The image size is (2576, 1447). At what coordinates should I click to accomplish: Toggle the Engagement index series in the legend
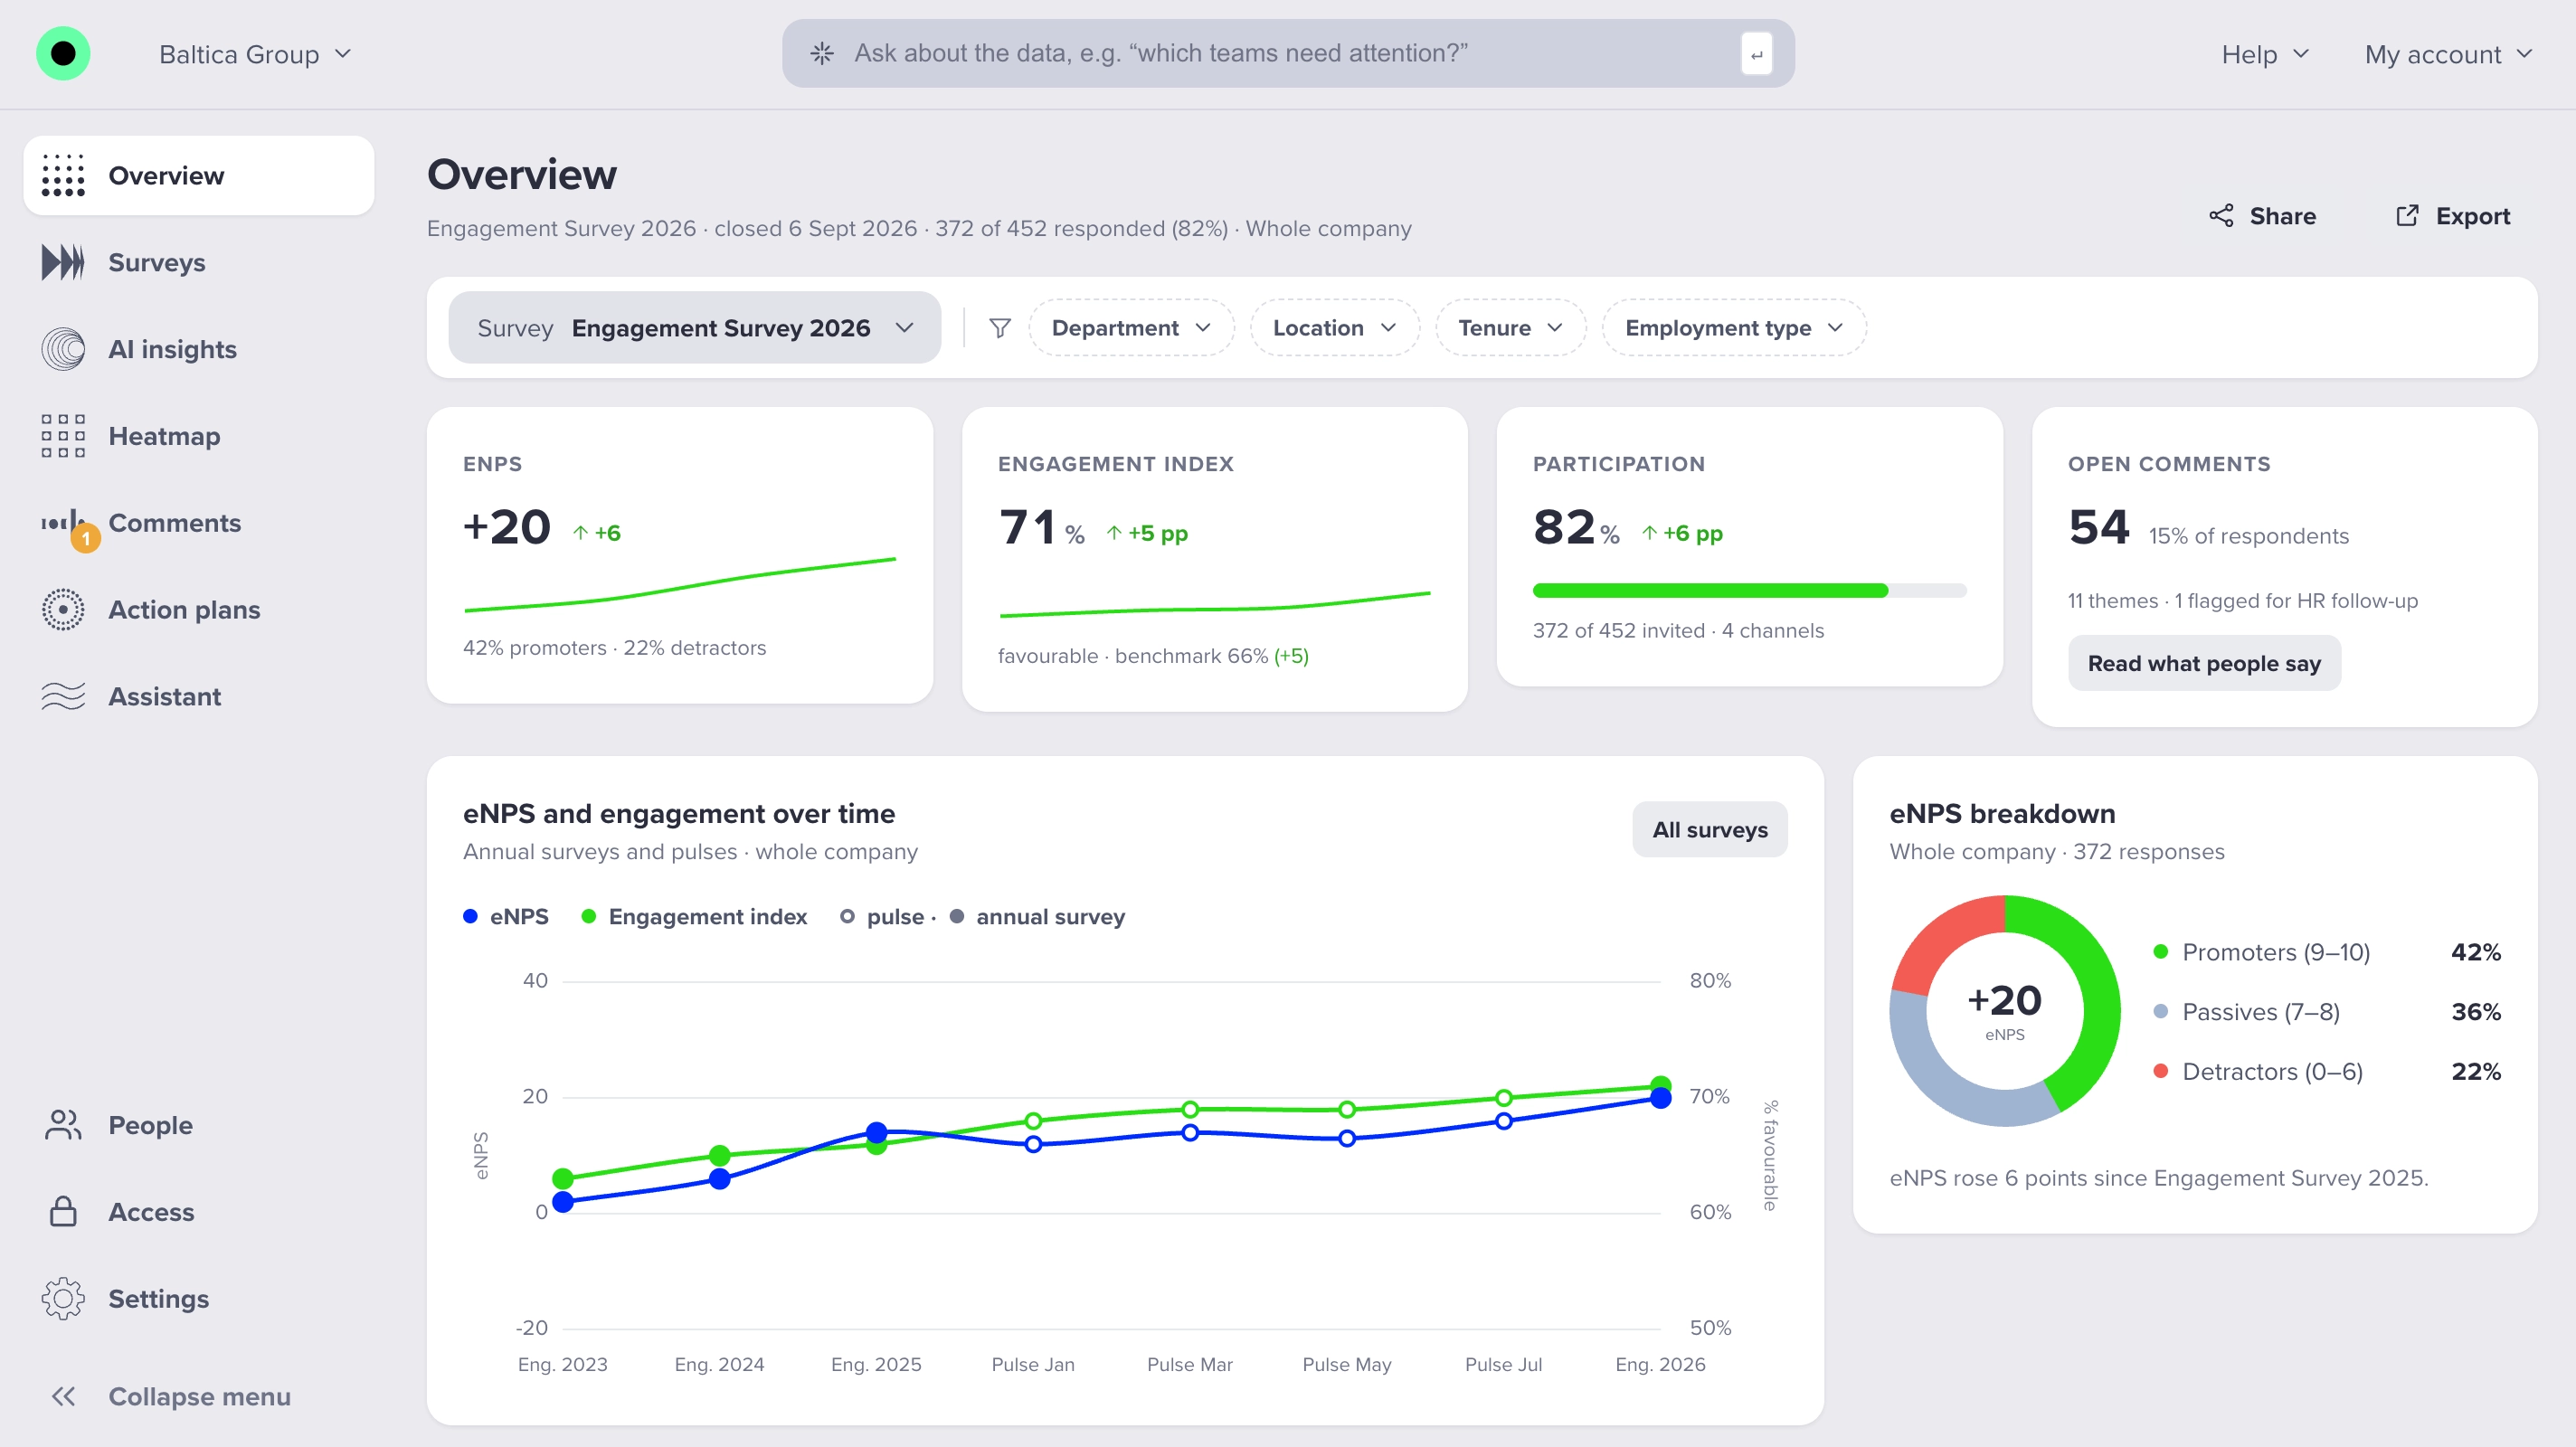pos(694,916)
